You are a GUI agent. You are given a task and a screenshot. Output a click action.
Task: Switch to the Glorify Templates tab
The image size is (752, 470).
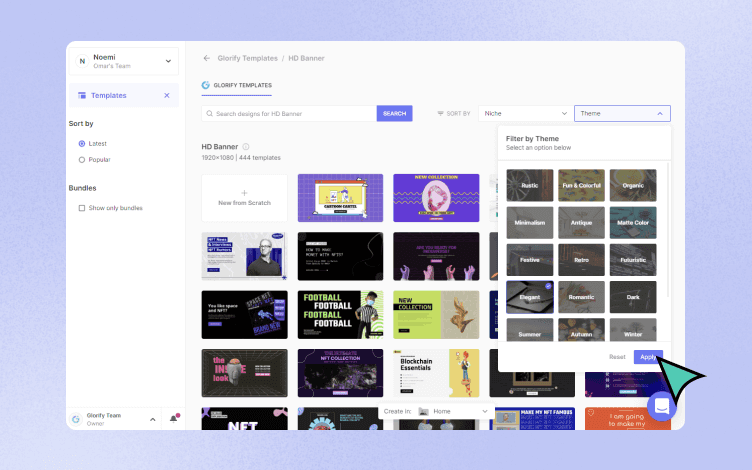[236, 85]
